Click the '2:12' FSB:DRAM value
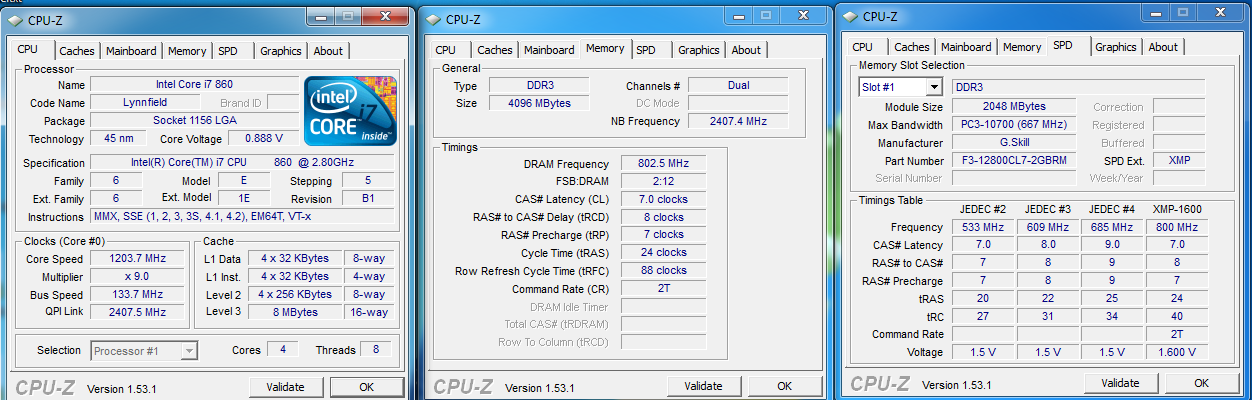Screen dimensions: 1252x400 point(663,181)
